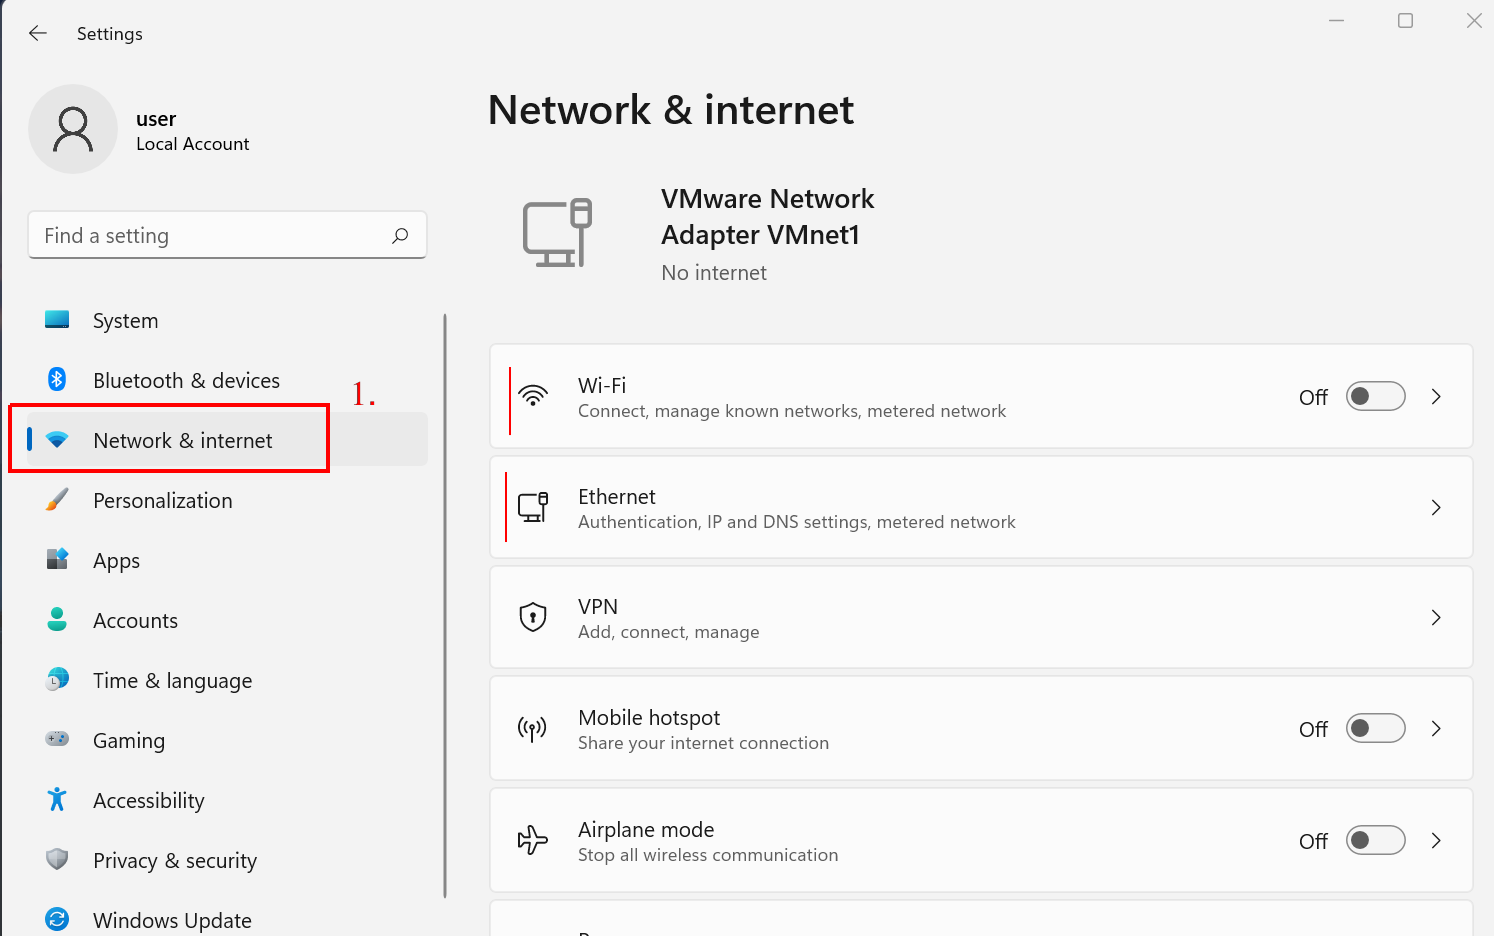Open the Time & language category

172,681
